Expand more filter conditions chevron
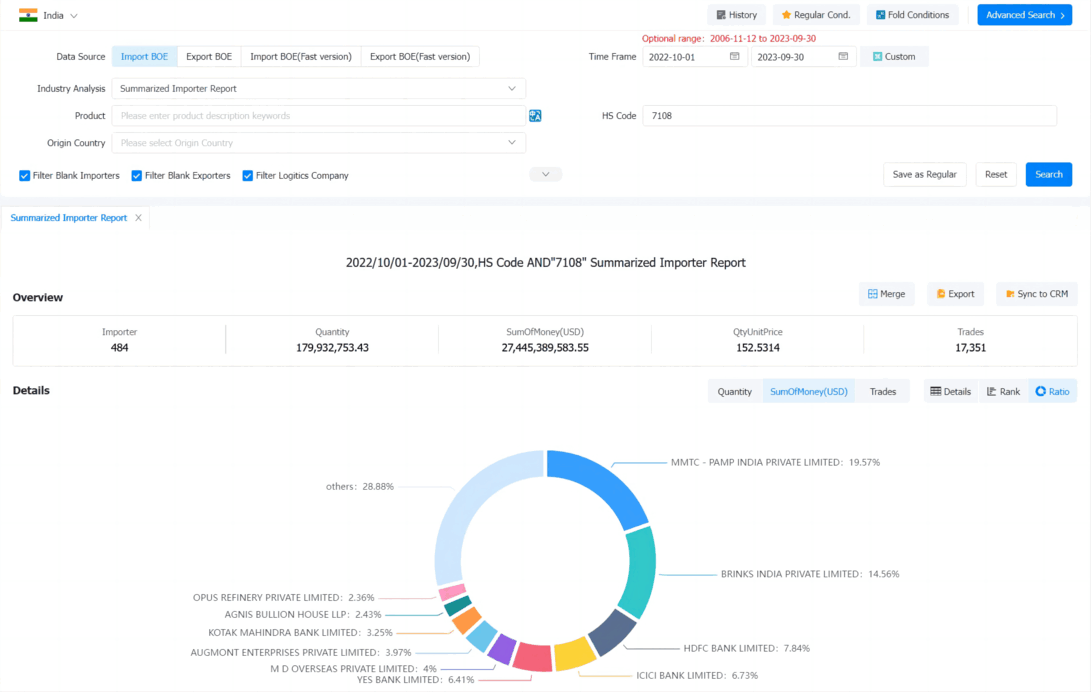 tap(546, 175)
